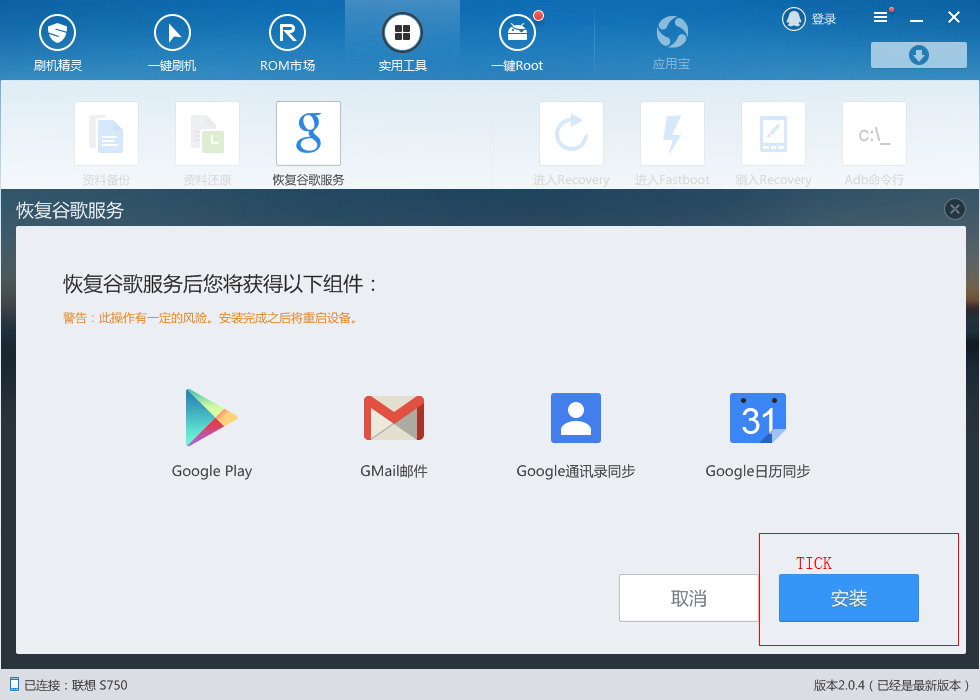
Task: Click the 已连接：联想 S750 status text
Action: (76, 685)
